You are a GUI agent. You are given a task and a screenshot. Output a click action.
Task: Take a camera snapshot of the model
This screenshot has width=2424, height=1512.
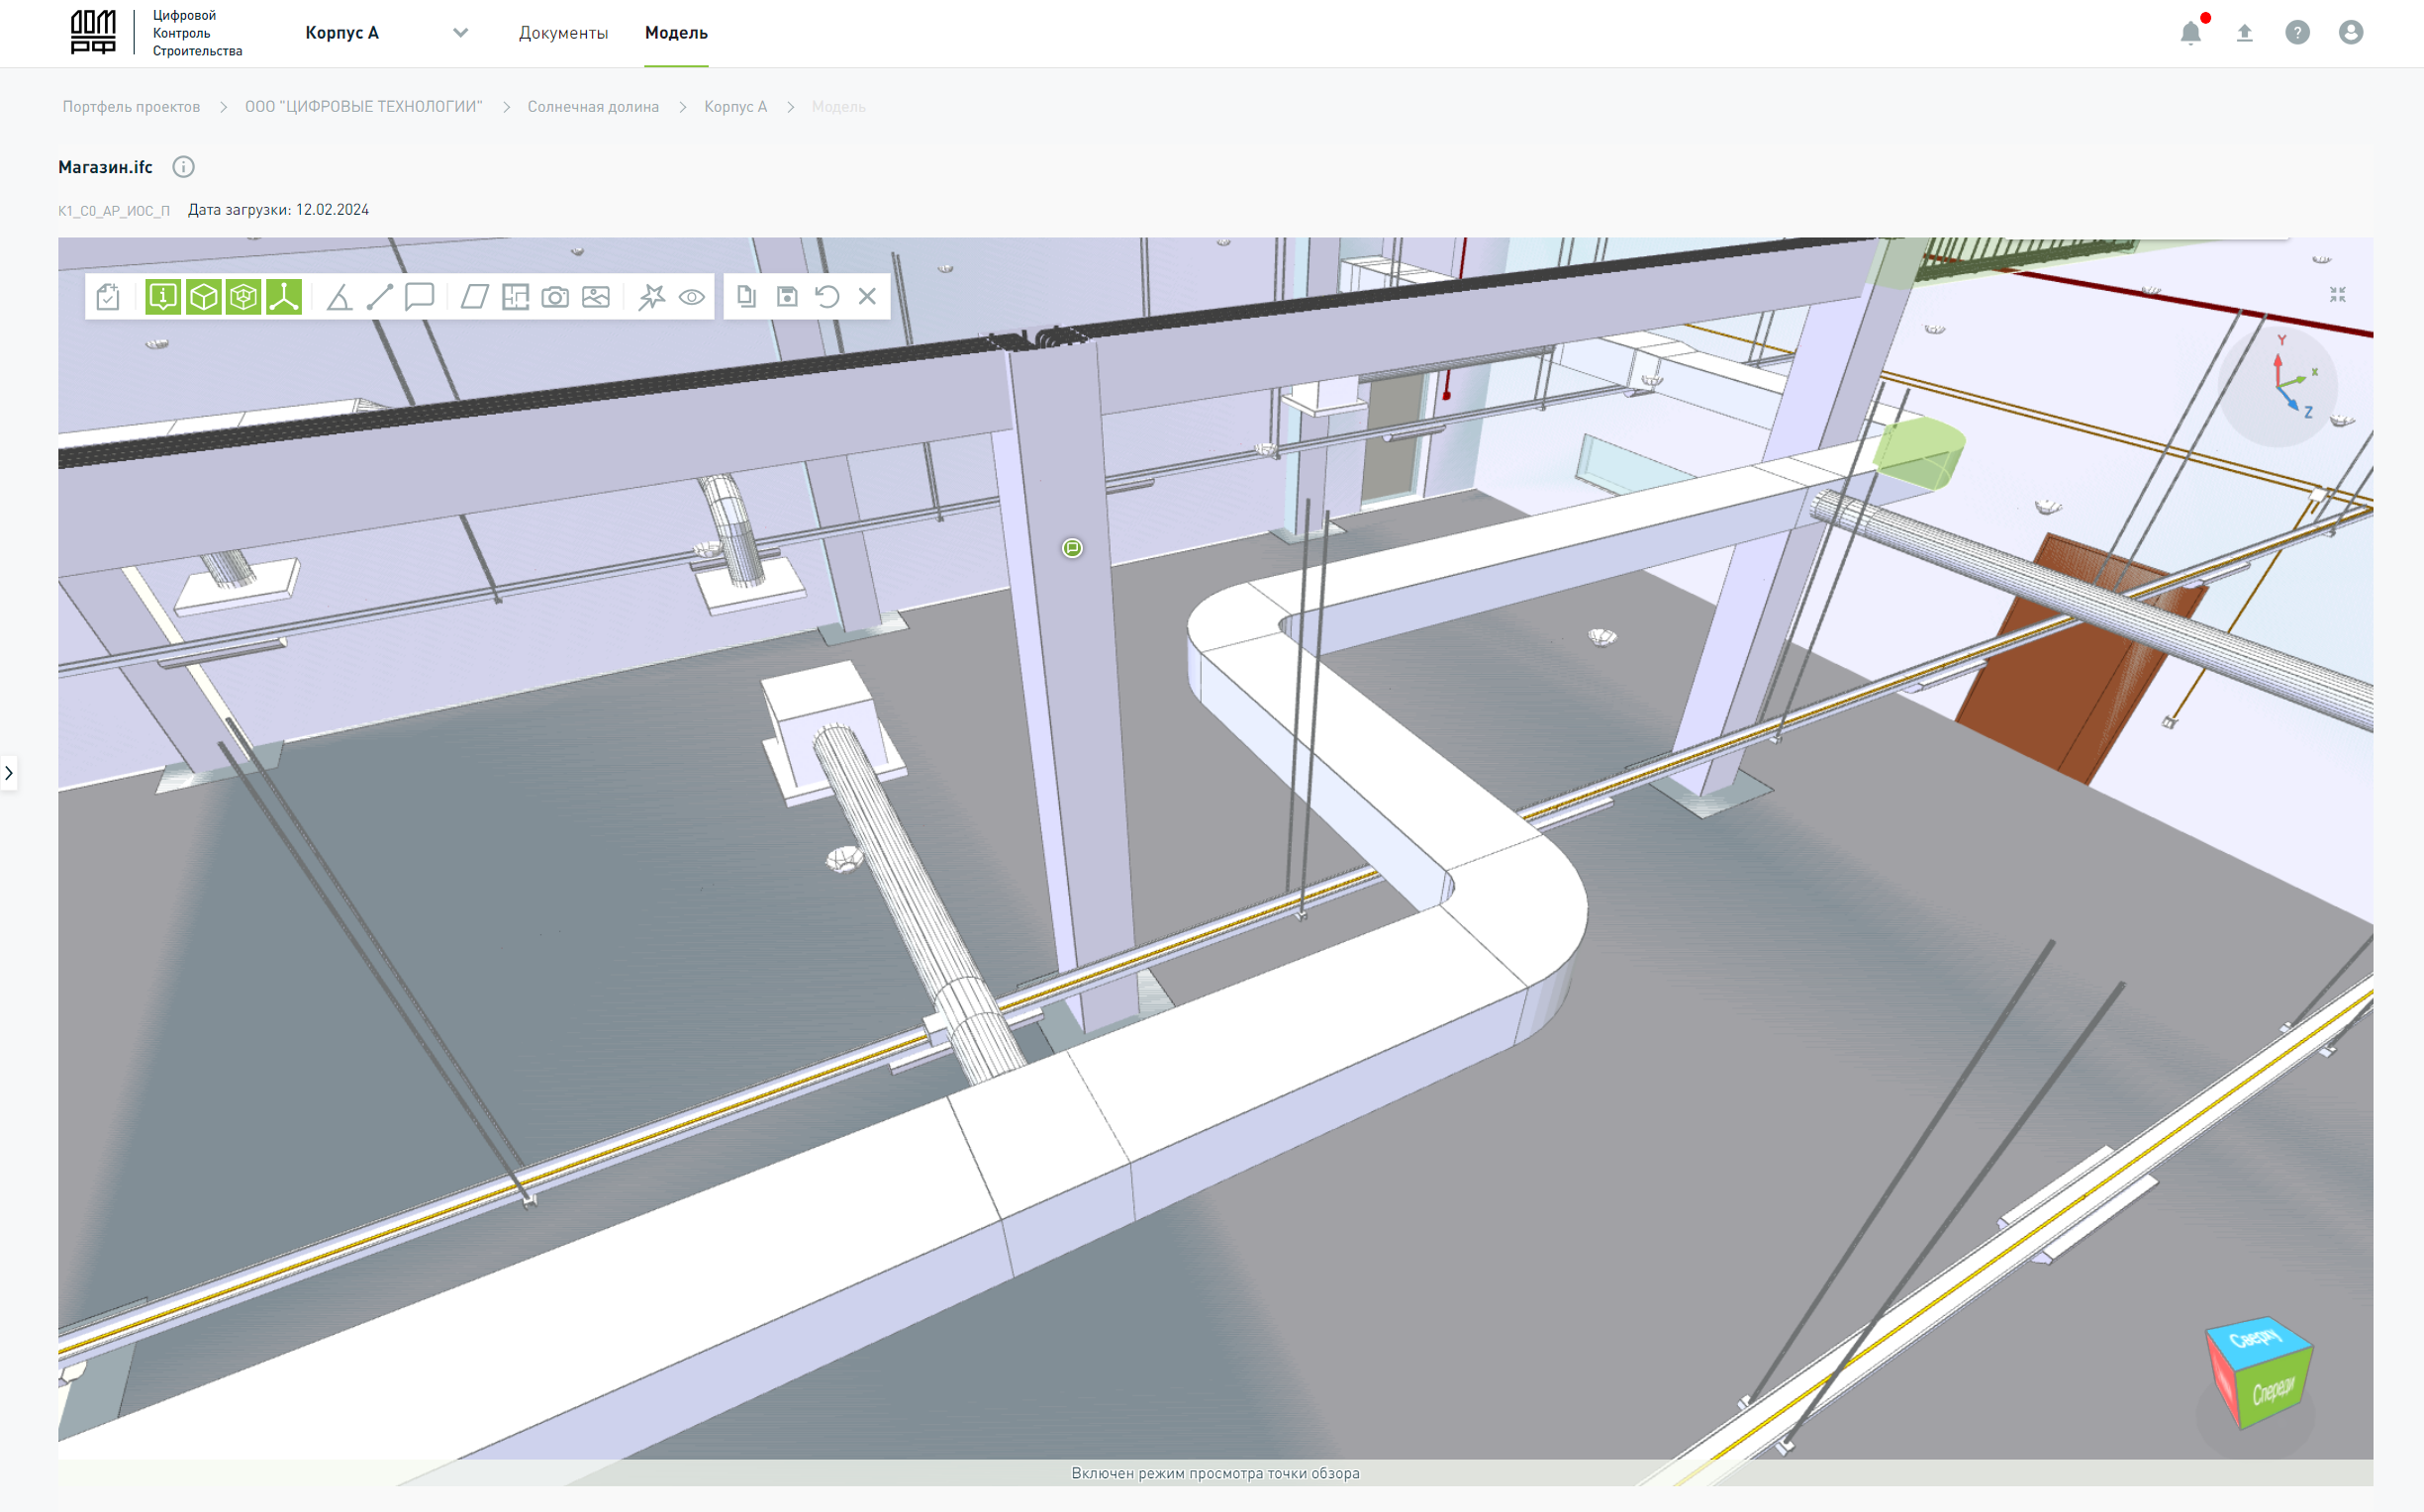[x=555, y=297]
